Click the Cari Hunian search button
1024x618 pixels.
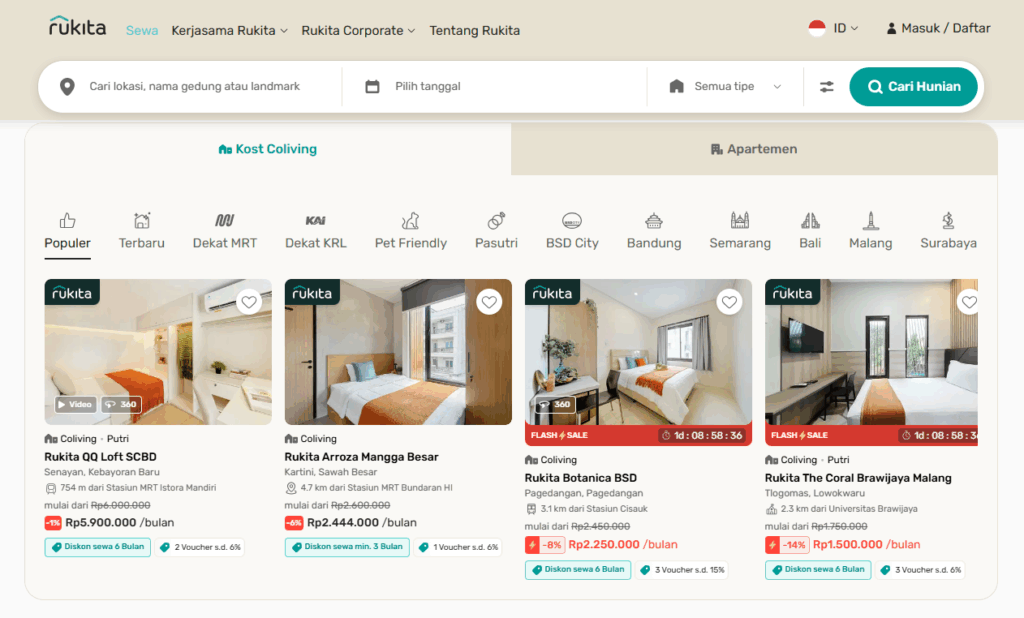pos(913,86)
